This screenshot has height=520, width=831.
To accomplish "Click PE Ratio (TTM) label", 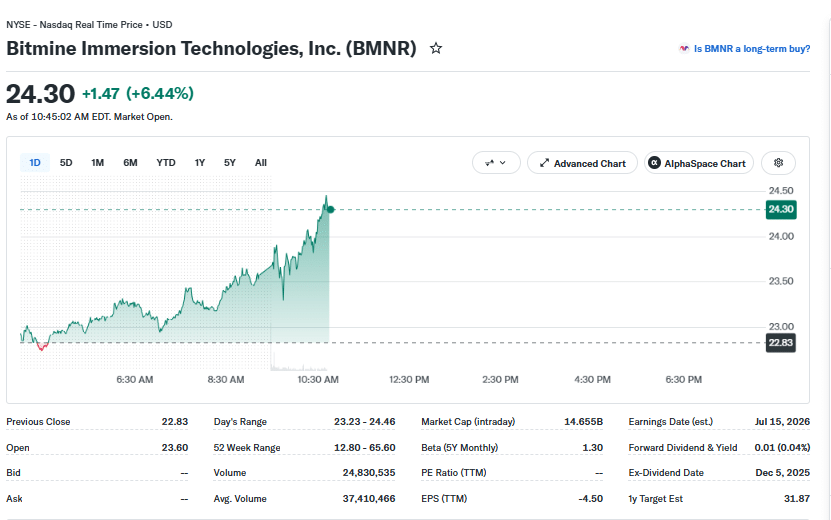I will click(x=454, y=473).
